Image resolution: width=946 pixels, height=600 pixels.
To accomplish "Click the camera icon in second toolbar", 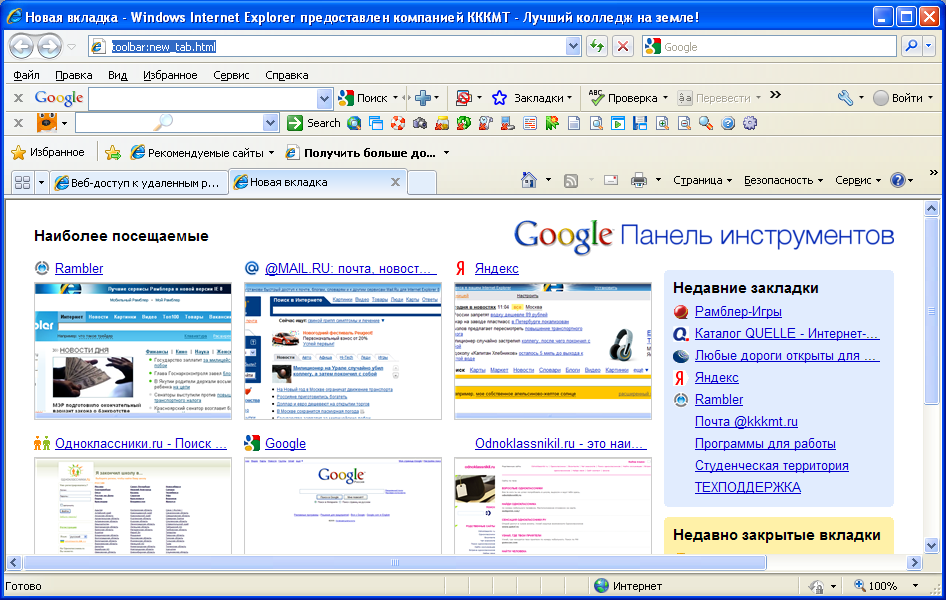I will tap(420, 123).
